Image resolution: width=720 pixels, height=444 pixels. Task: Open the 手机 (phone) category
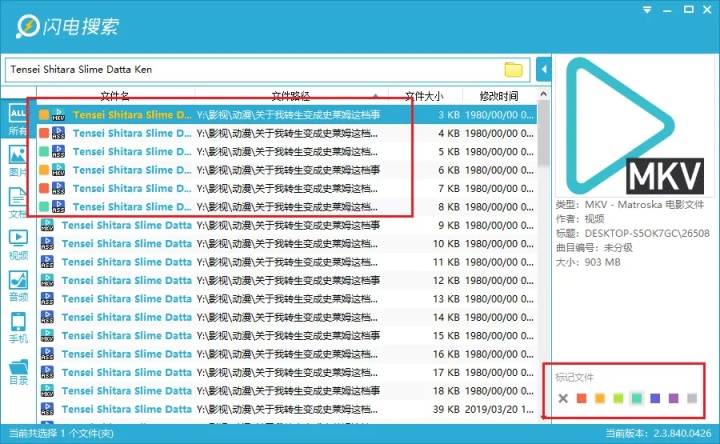18,328
